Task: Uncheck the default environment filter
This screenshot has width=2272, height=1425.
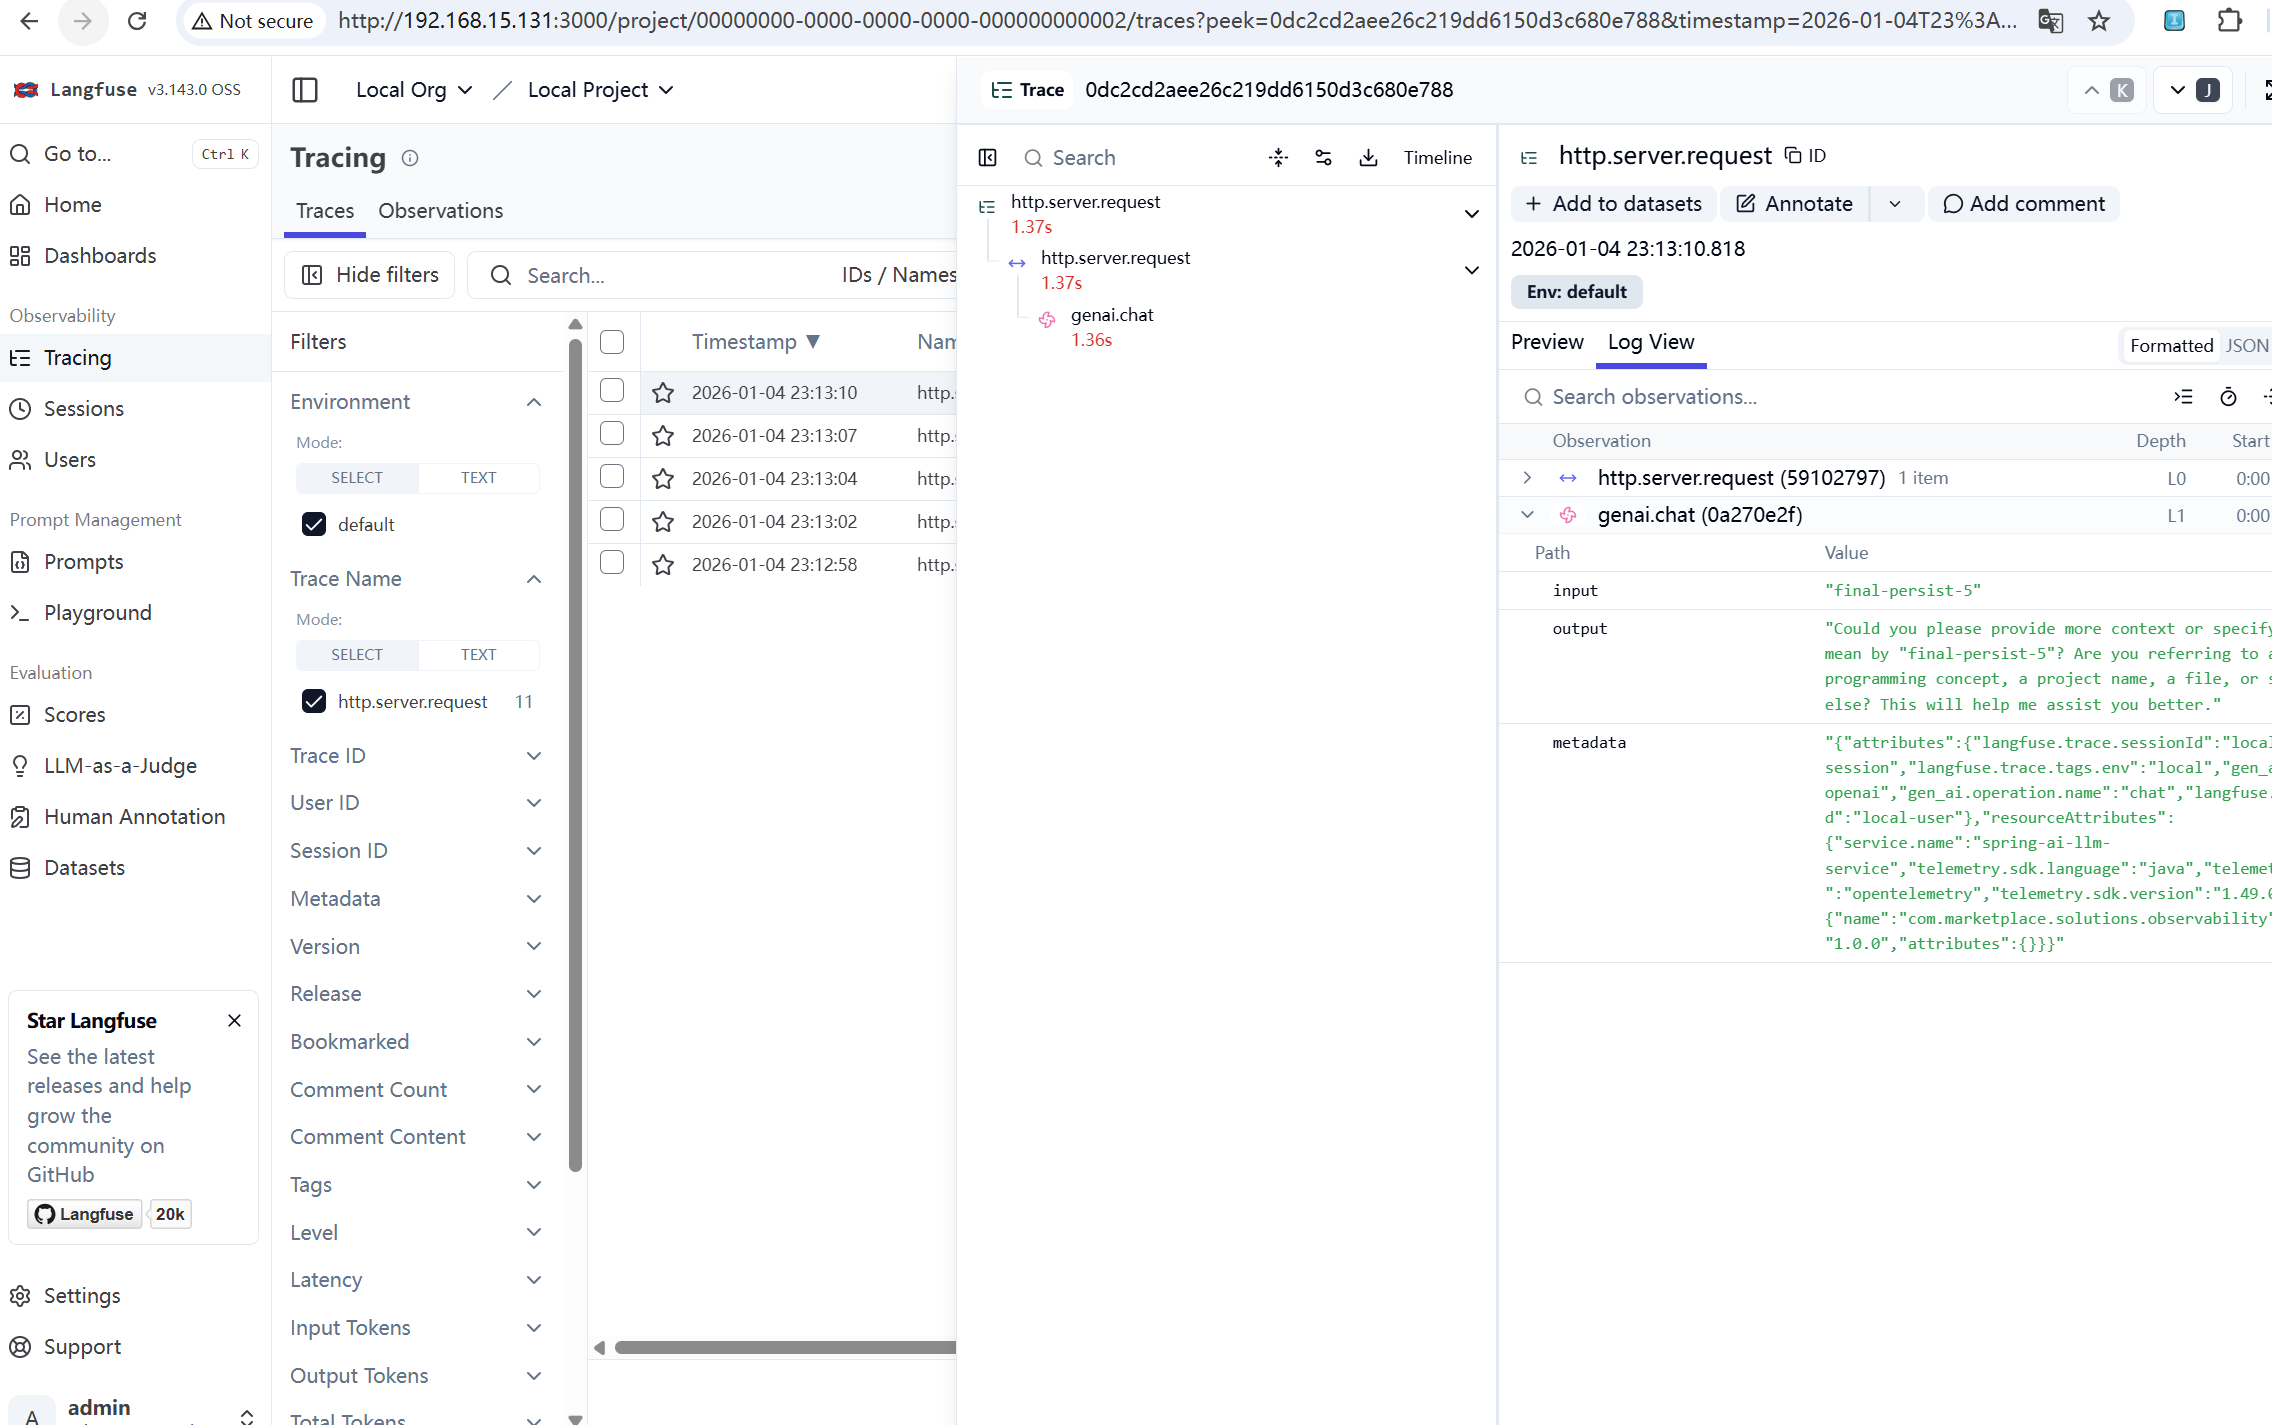Action: tap(314, 523)
